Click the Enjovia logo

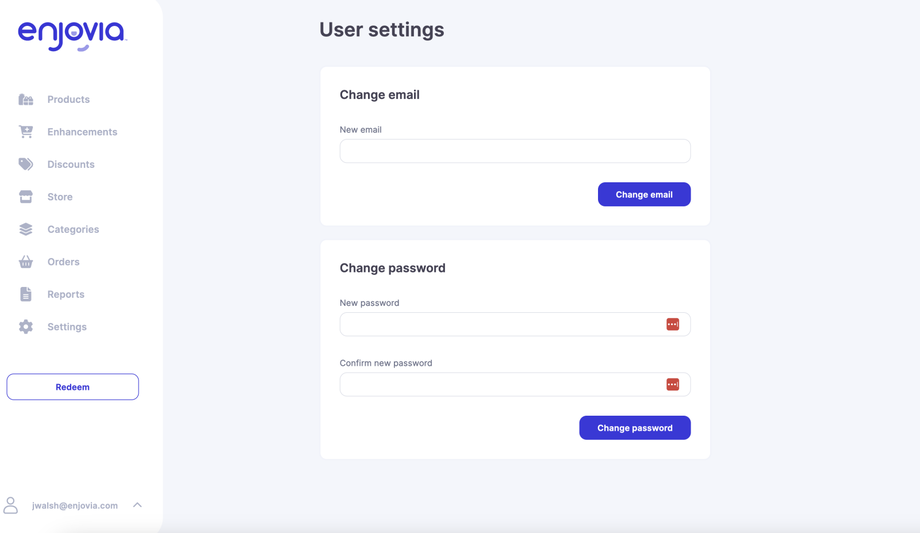coord(72,35)
